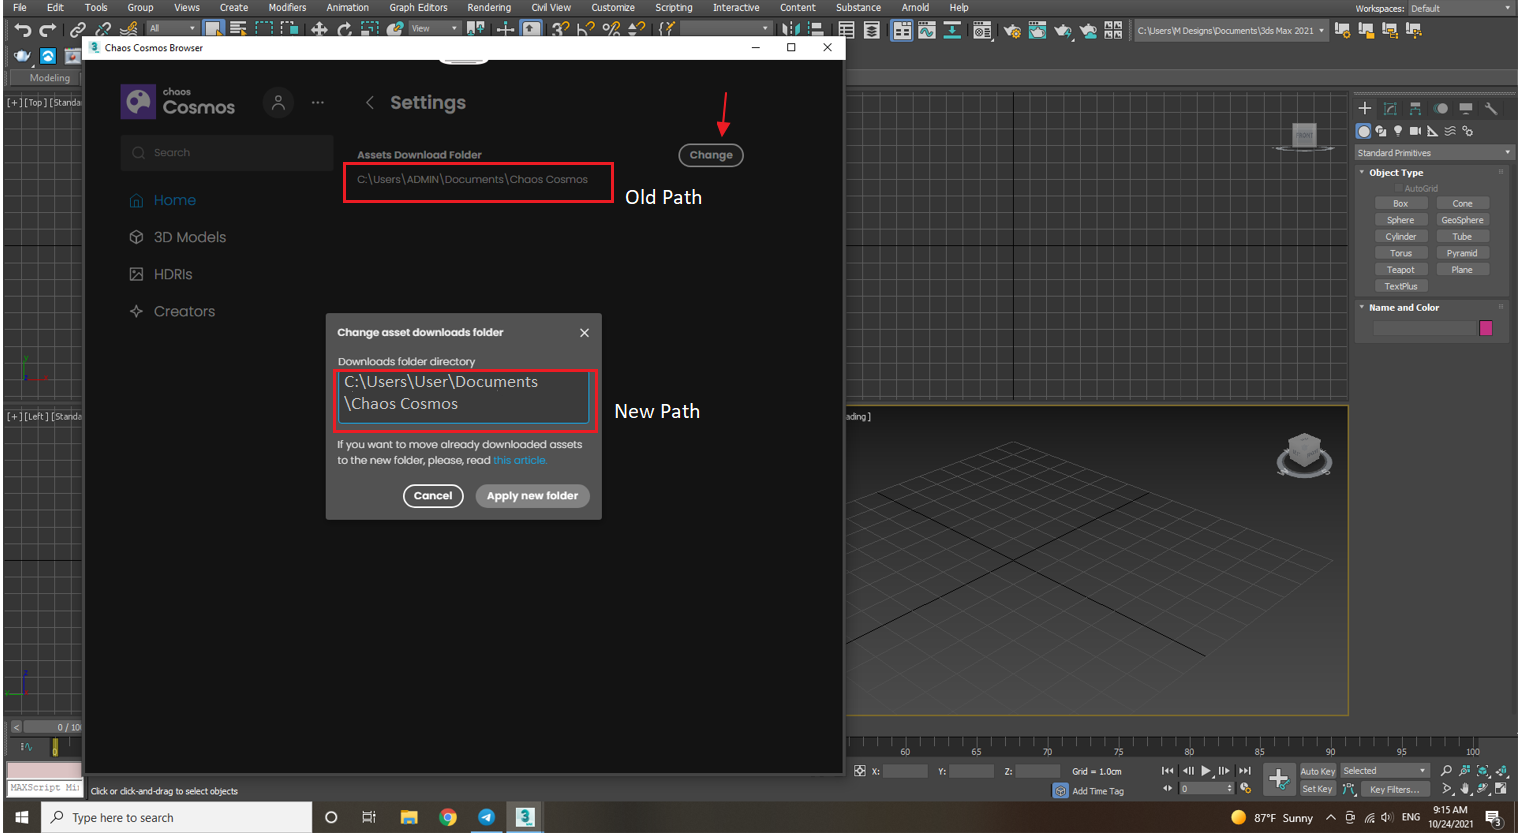Open the Cameras category in command panel
This screenshot has width=1522, height=833.
(1415, 131)
